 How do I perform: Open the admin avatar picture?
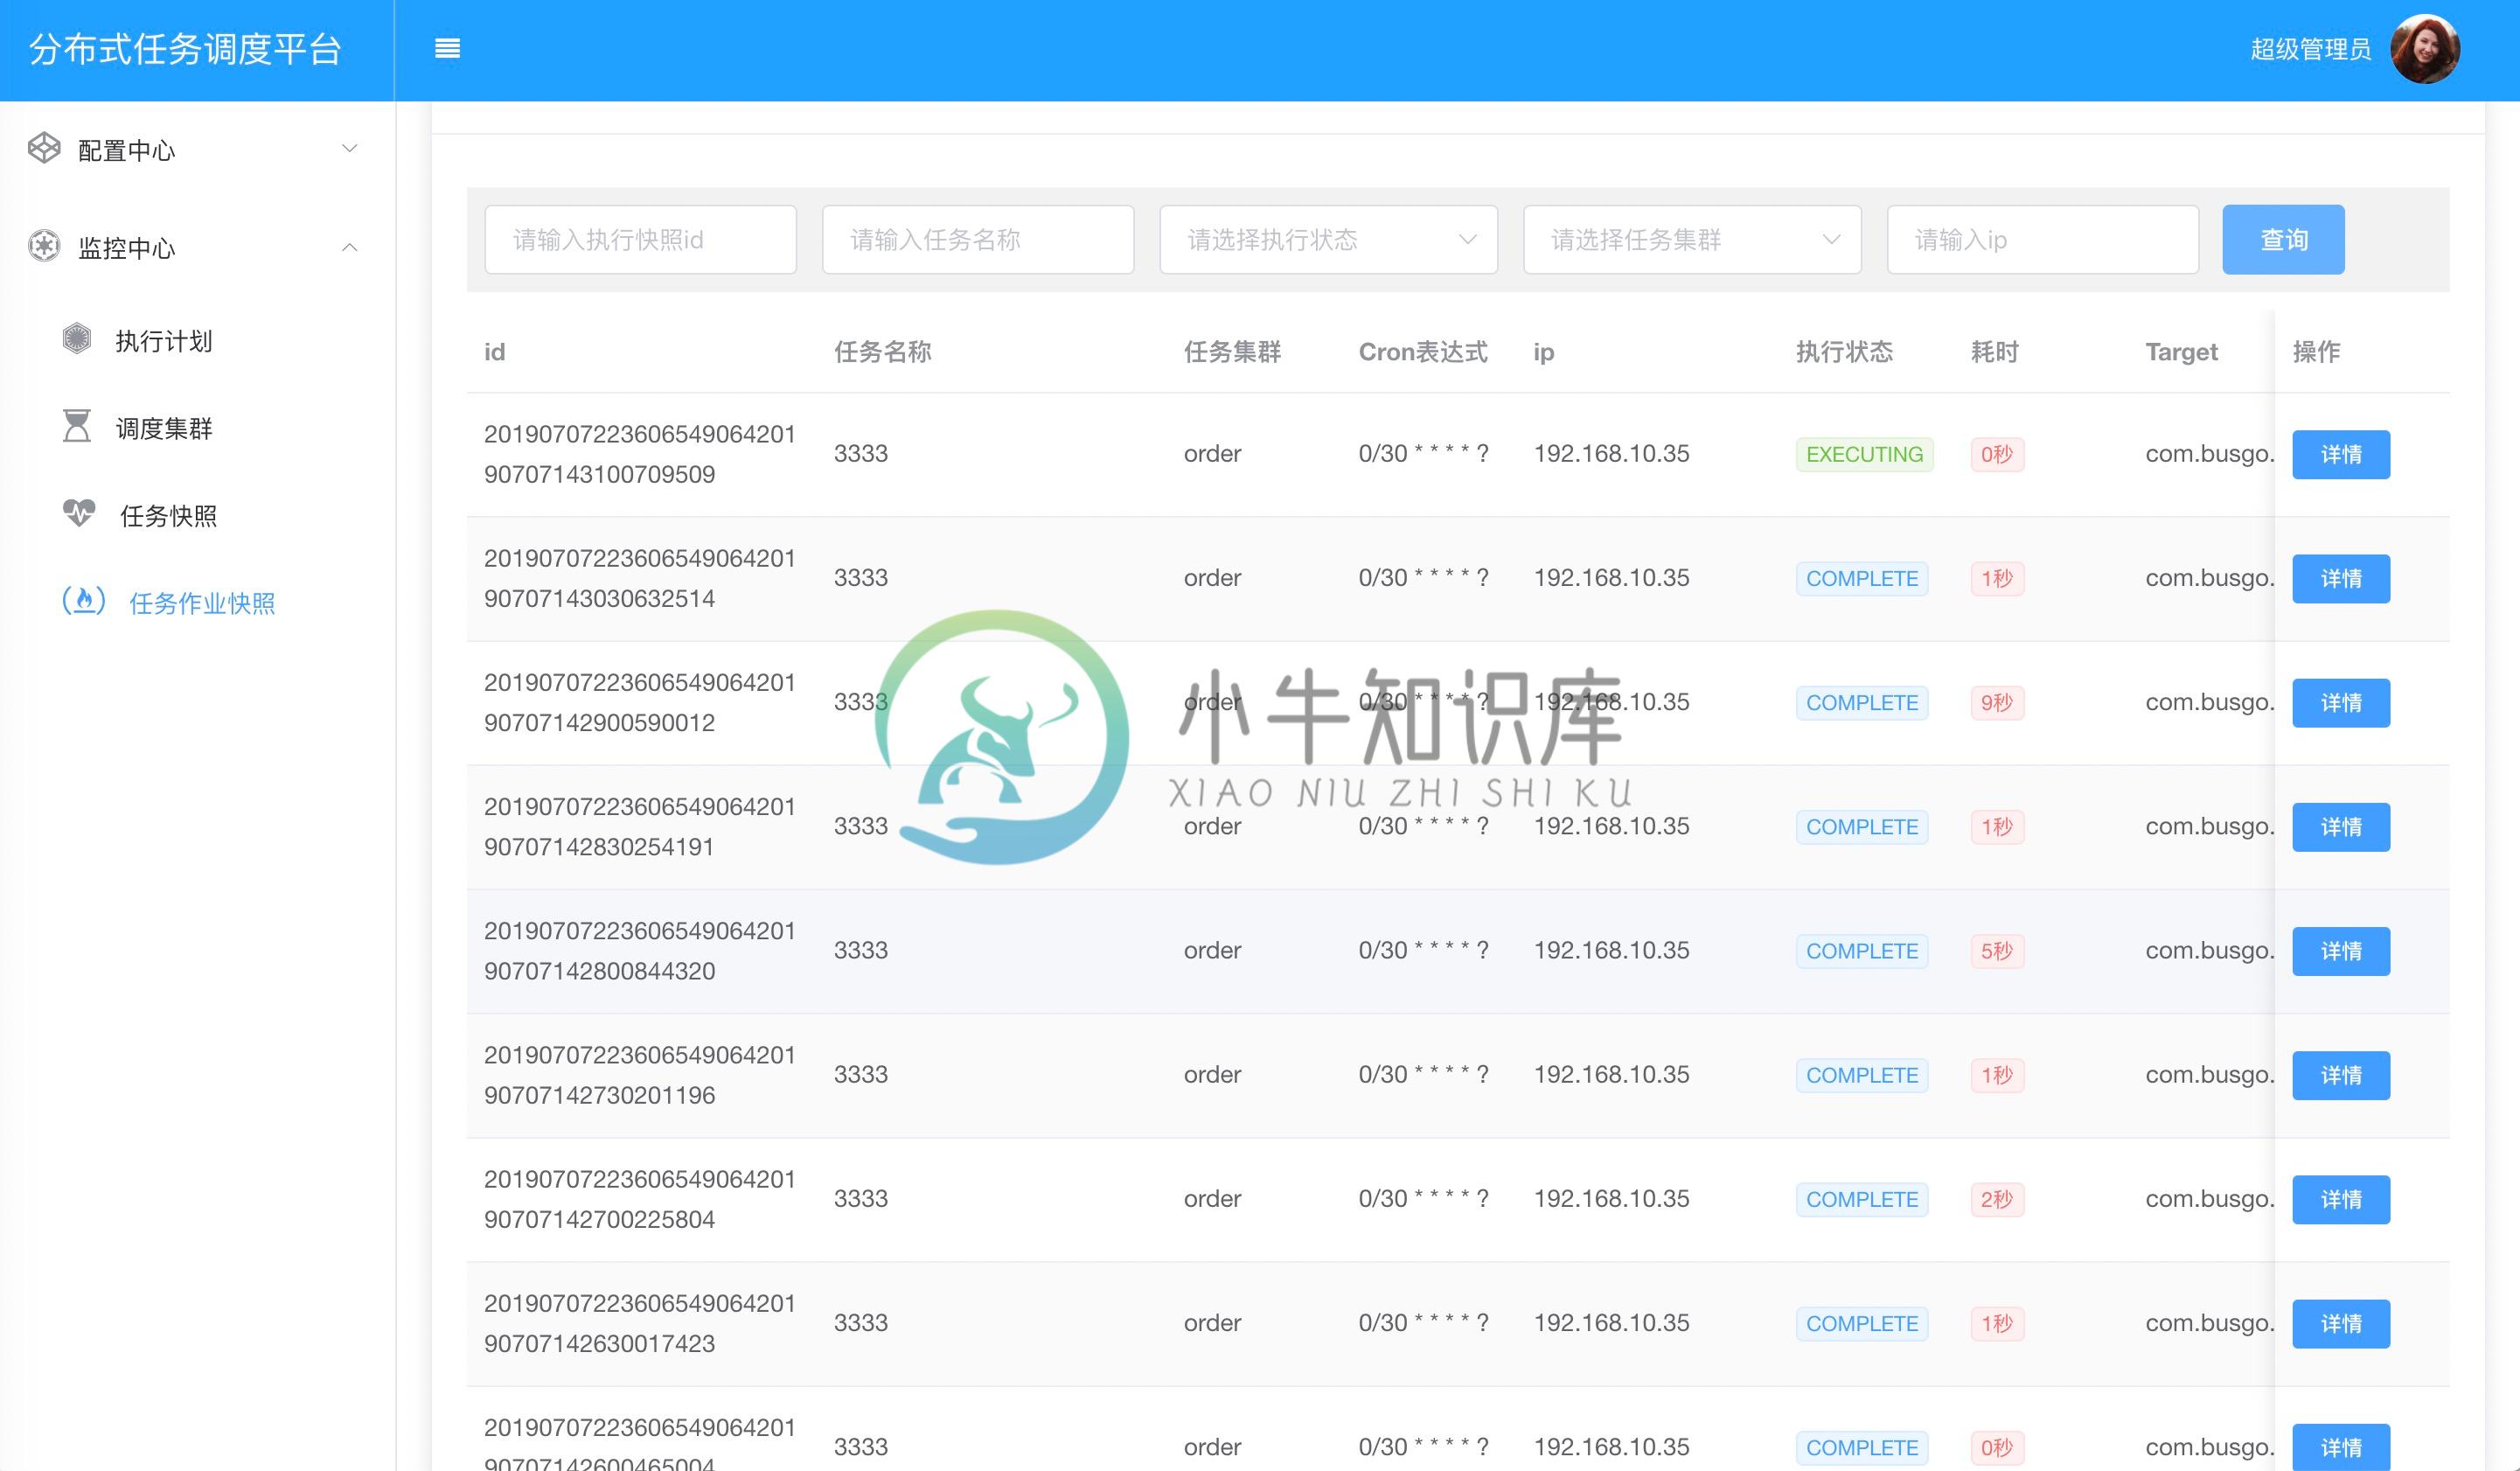[x=2424, y=49]
